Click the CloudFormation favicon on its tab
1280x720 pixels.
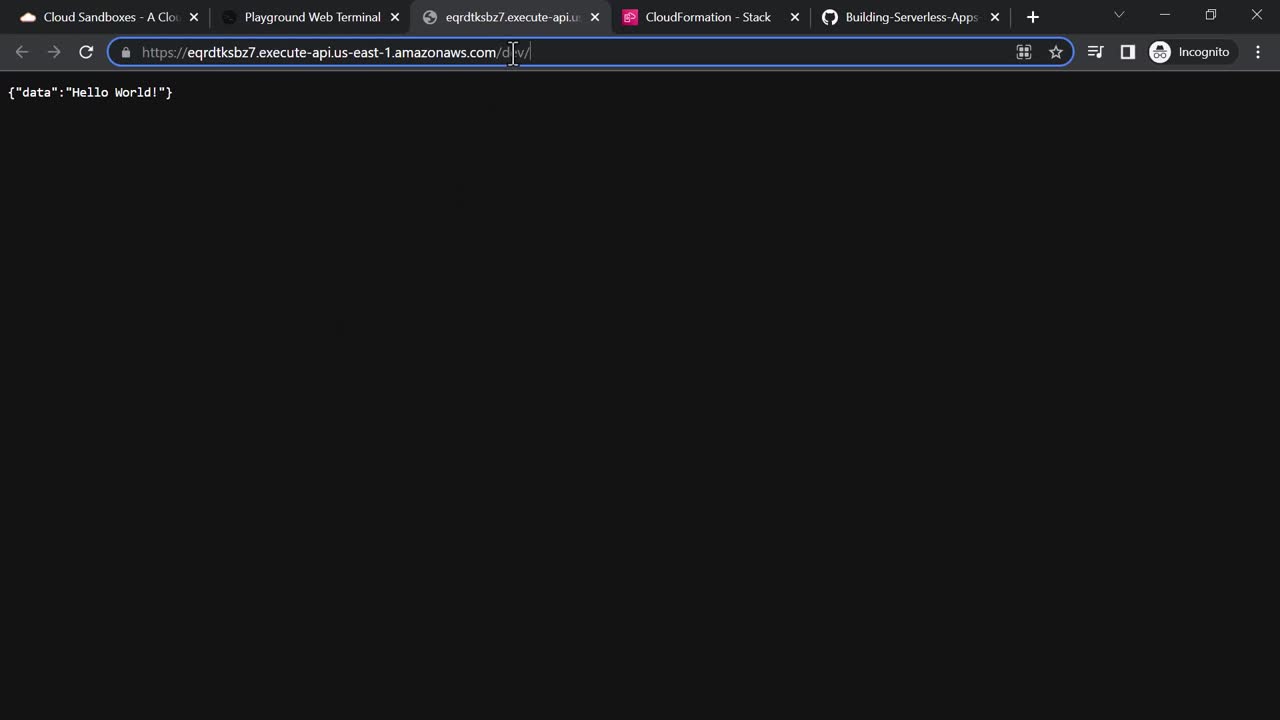pyautogui.click(x=630, y=17)
